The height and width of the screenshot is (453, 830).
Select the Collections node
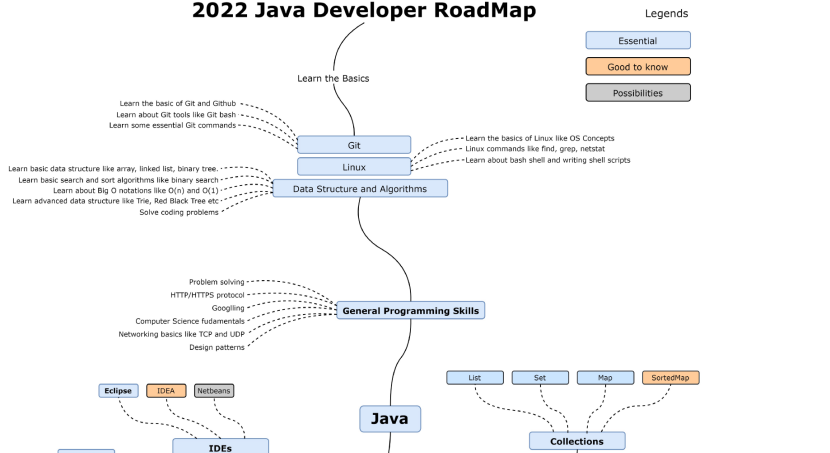(577, 441)
